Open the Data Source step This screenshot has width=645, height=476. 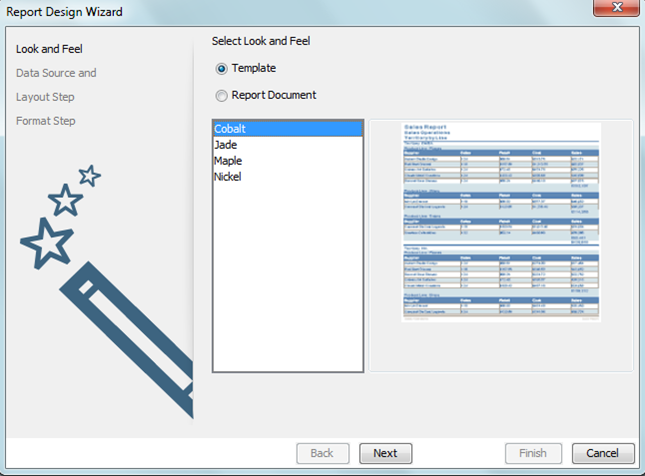[56, 73]
